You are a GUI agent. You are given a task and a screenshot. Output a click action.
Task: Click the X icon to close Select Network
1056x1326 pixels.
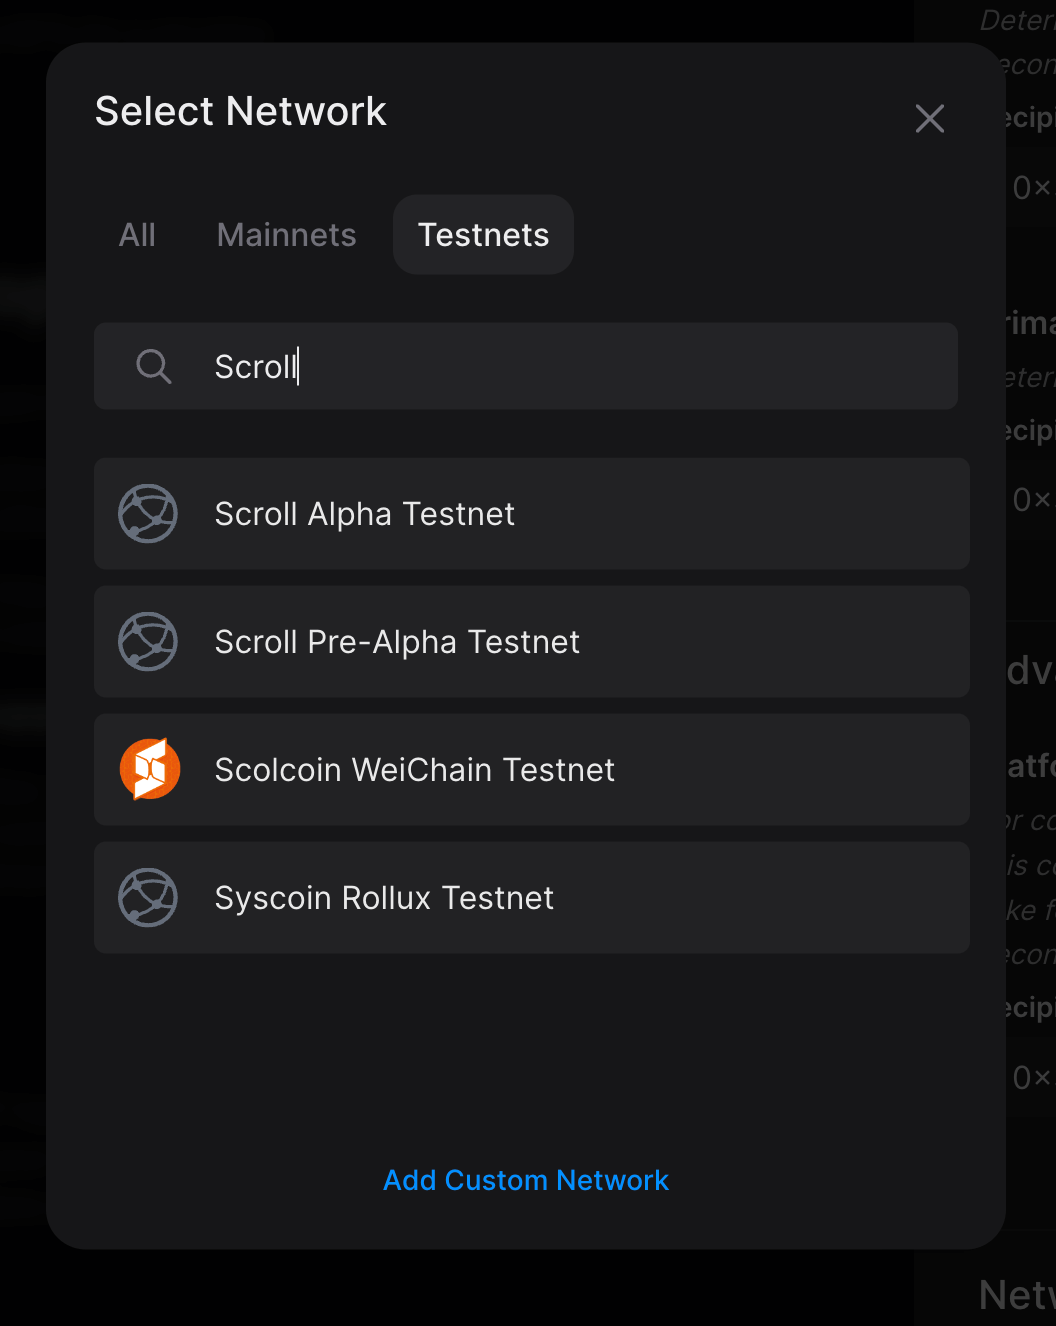point(929,118)
